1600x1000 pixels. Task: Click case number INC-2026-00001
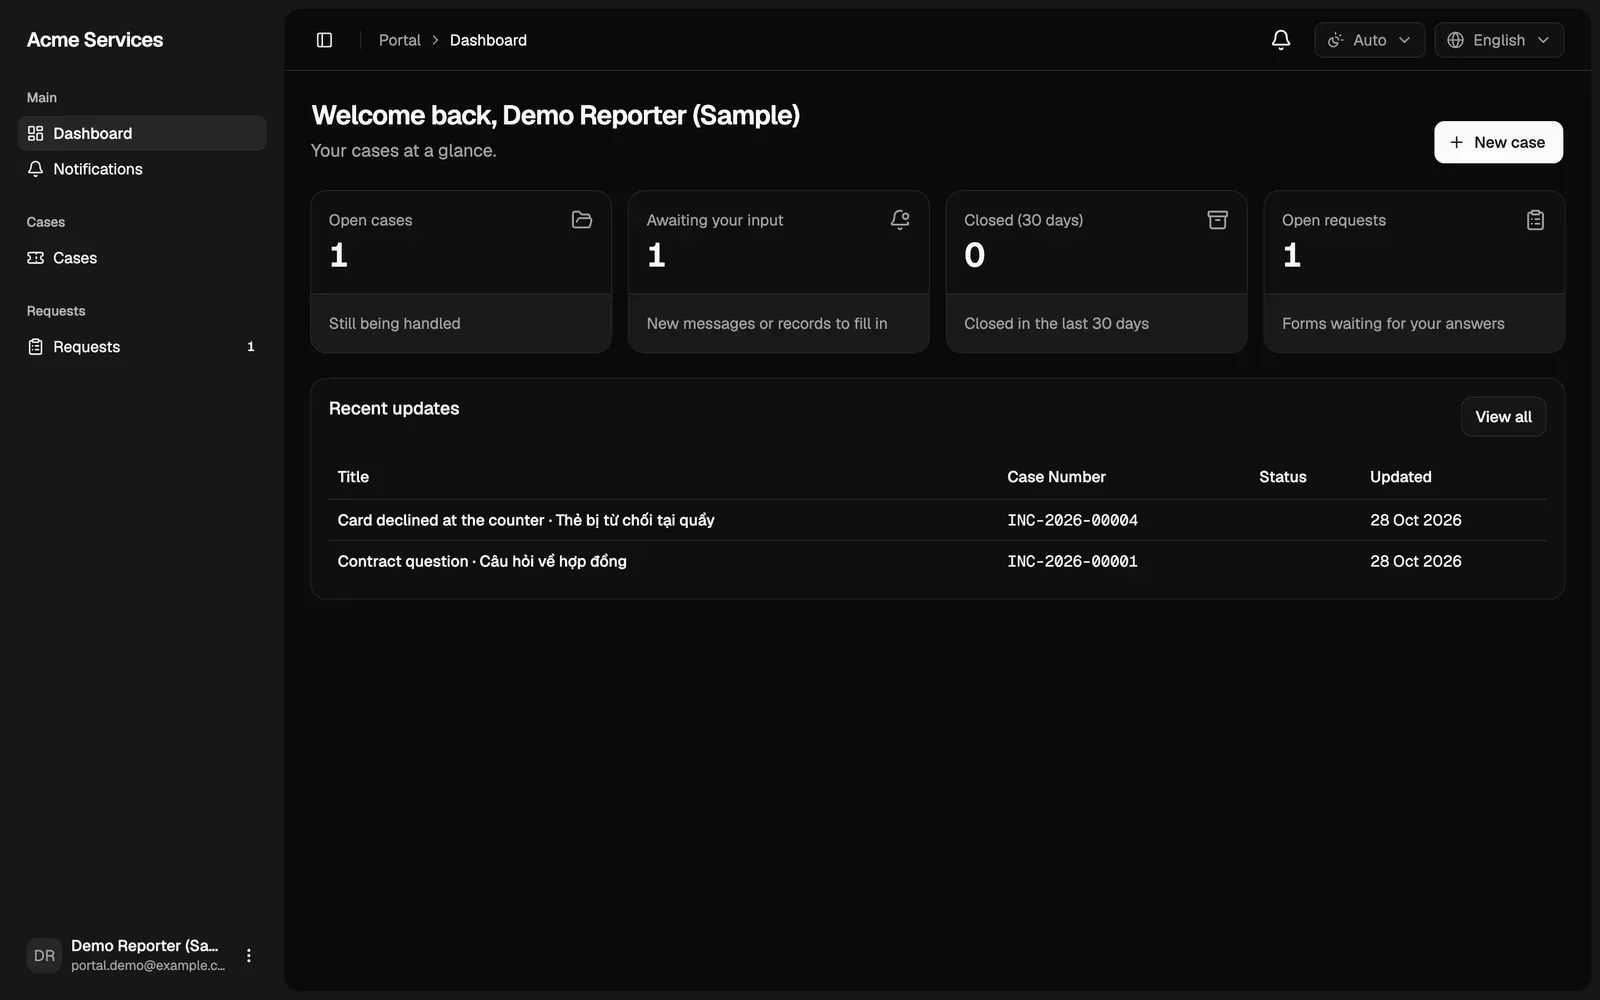point(1072,561)
